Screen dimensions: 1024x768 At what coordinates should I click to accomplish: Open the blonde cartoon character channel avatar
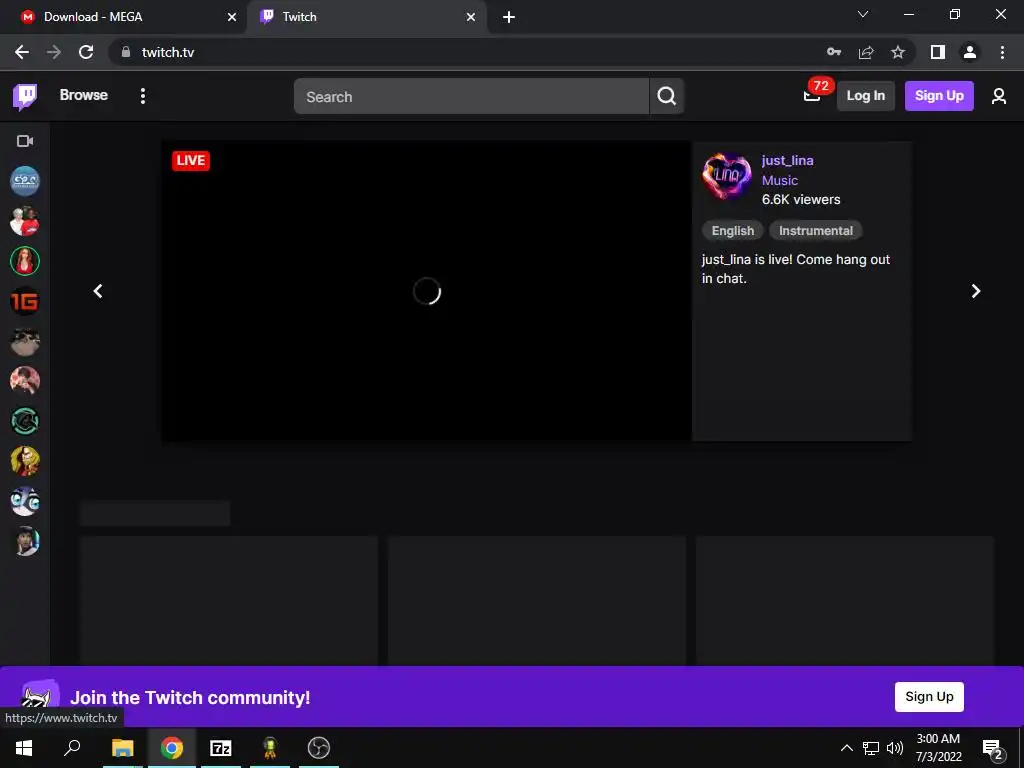[25, 461]
